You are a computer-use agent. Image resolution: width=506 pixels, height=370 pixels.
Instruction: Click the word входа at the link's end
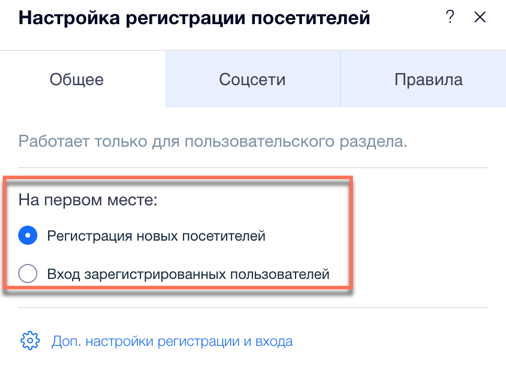(x=274, y=342)
